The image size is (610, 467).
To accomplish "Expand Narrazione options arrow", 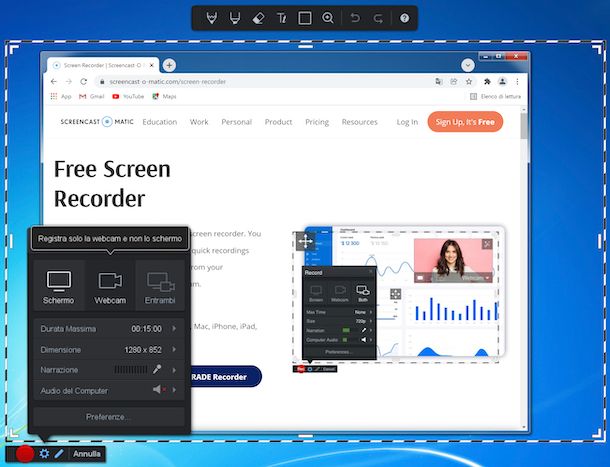I will coord(174,370).
